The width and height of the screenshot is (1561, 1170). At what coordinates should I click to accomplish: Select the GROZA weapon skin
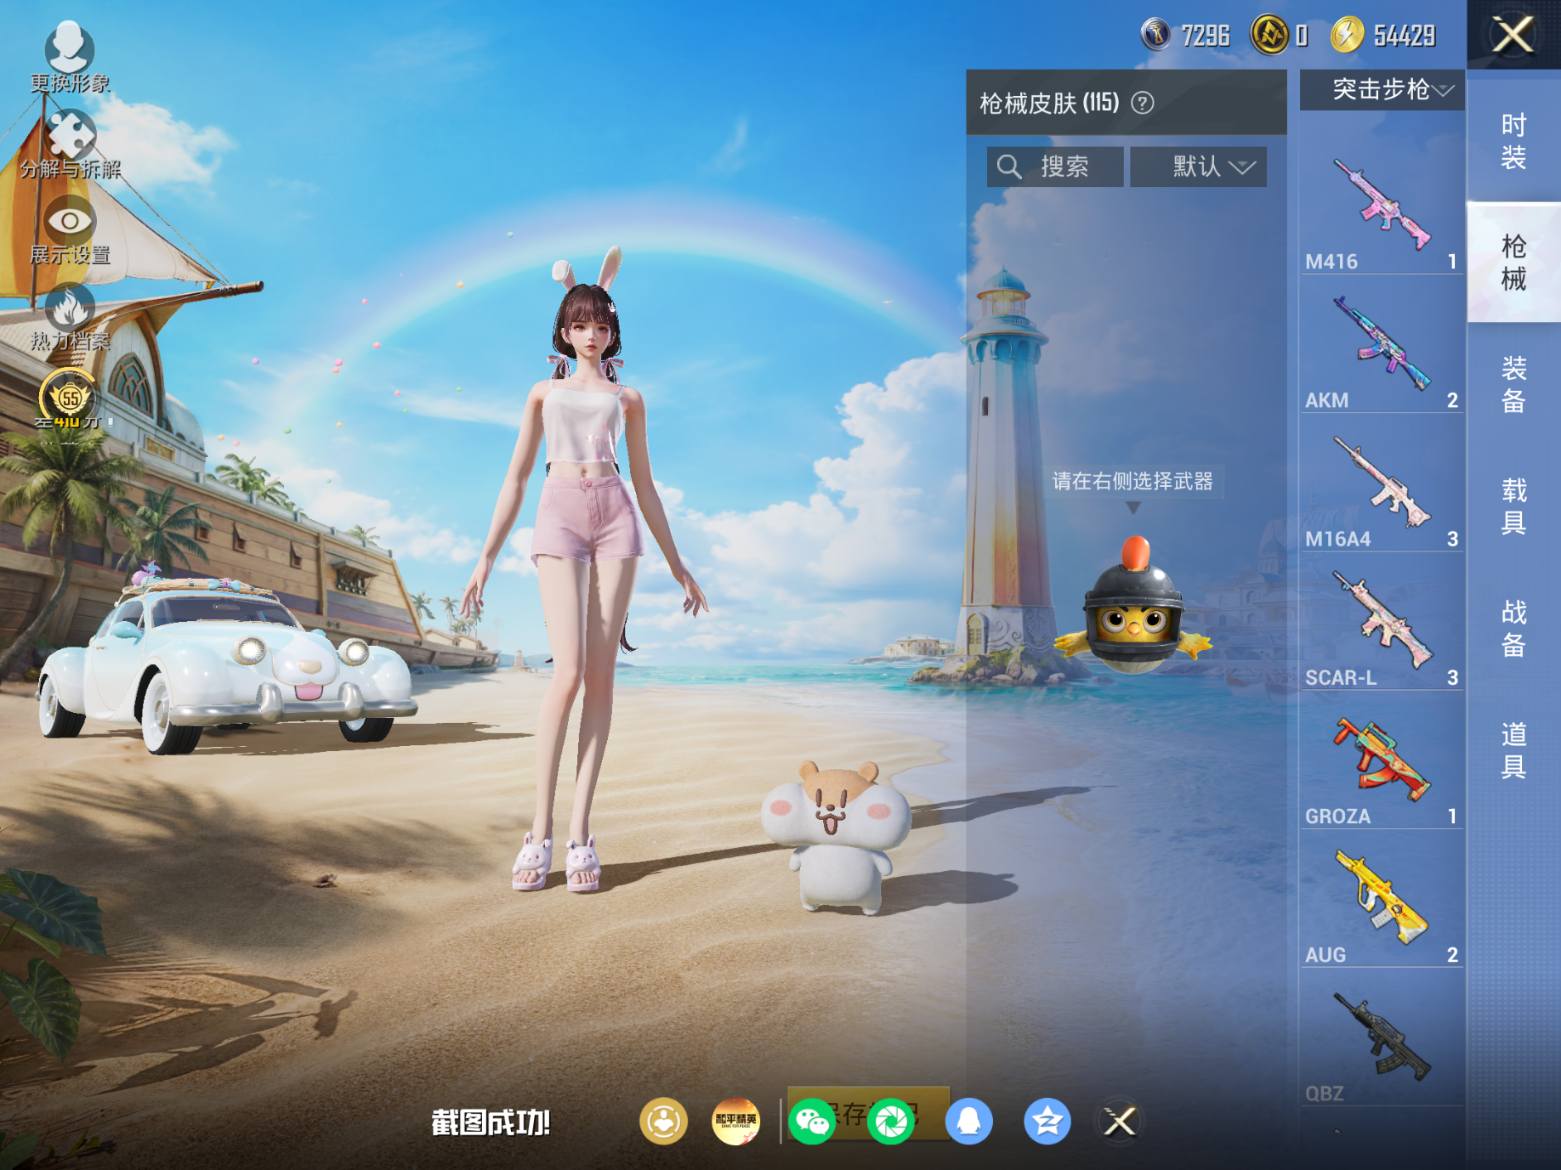coord(1381,761)
